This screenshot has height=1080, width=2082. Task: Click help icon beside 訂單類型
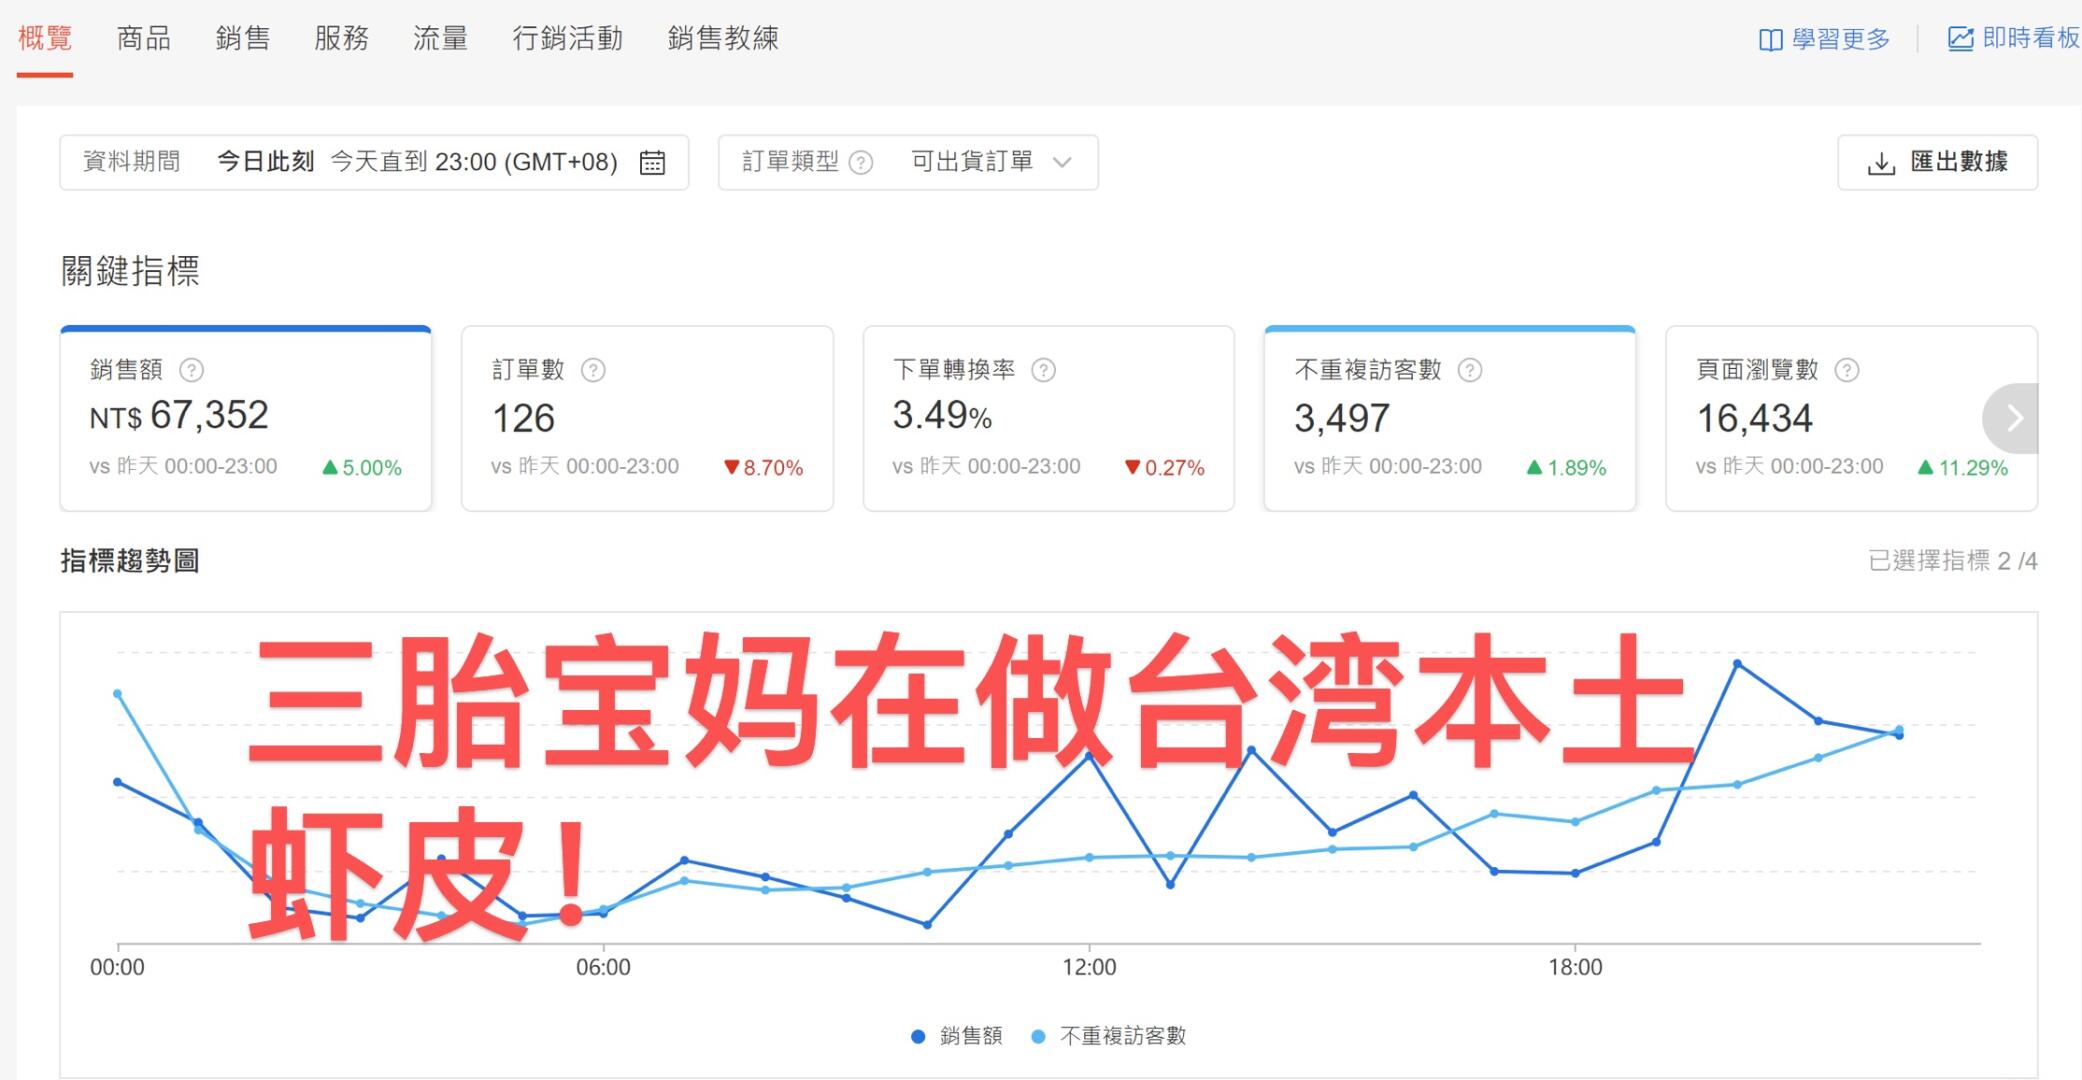tap(861, 162)
